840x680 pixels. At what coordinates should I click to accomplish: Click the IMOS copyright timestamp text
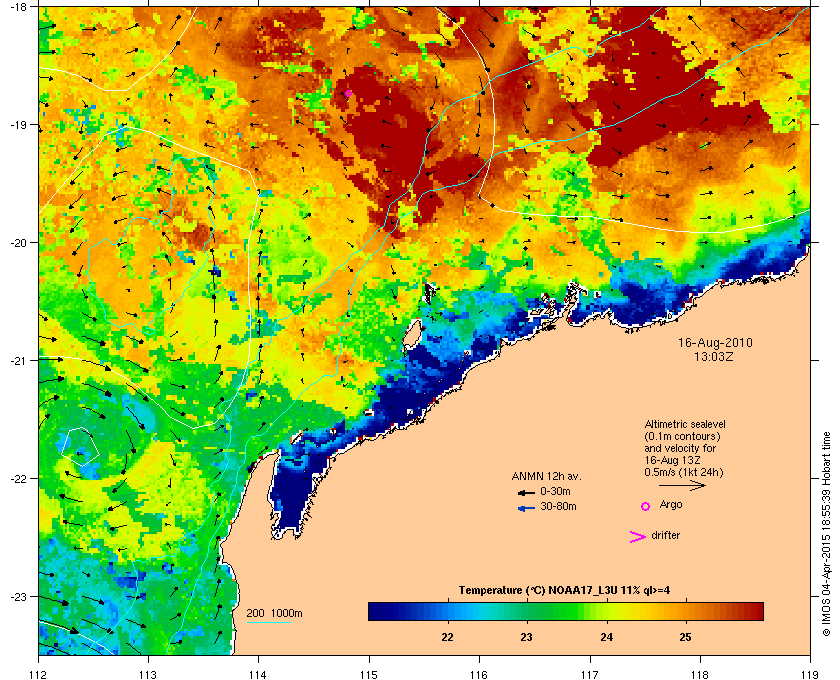826,535
